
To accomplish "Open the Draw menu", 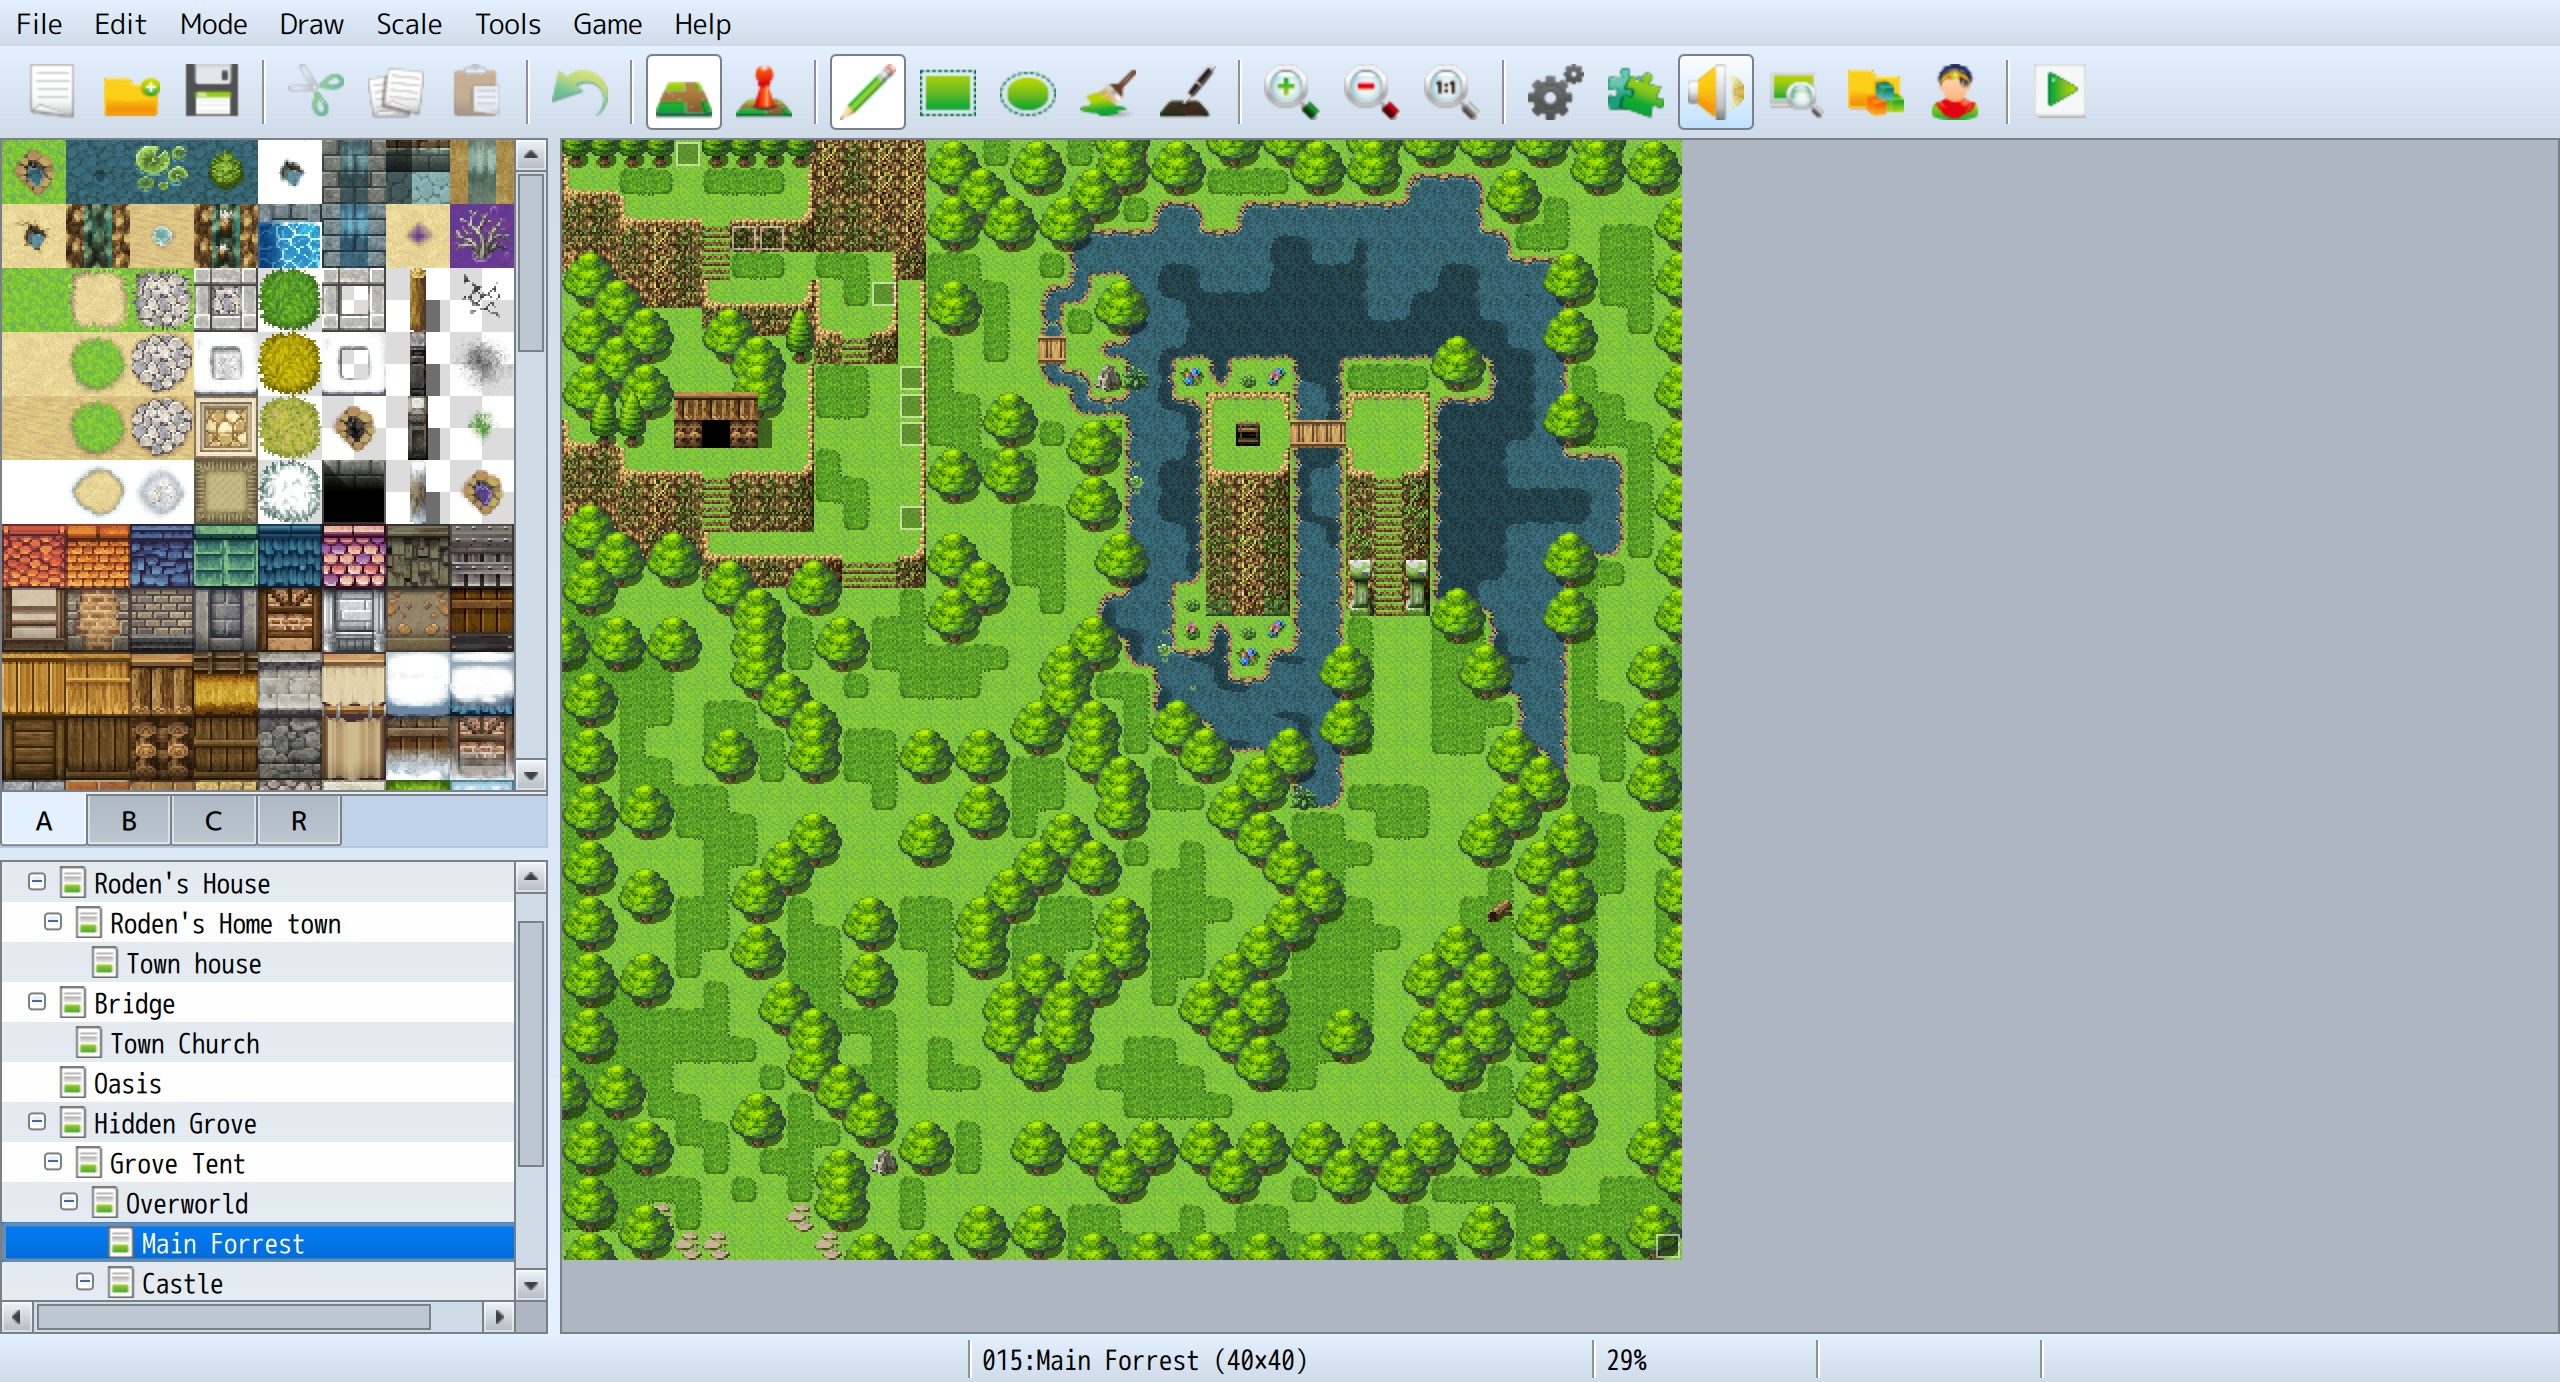I will pyautogui.click(x=310, y=24).
